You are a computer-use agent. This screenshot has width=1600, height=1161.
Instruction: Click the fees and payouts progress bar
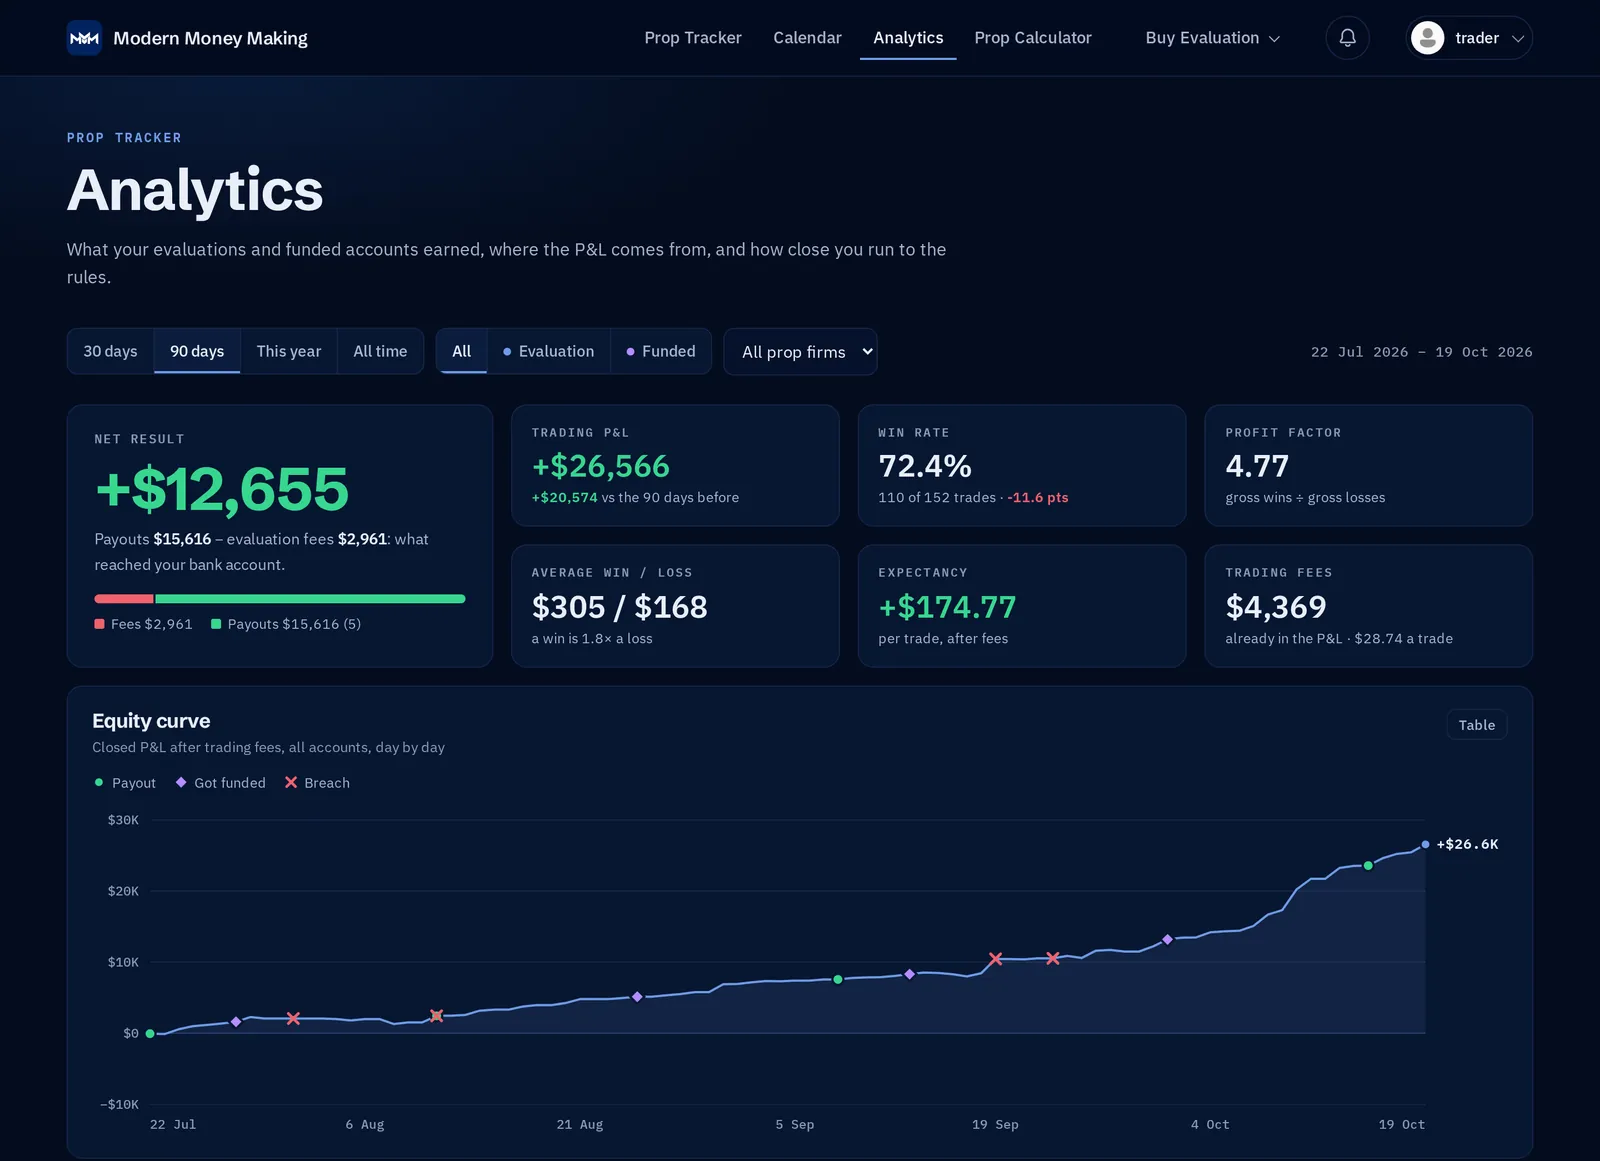280,599
